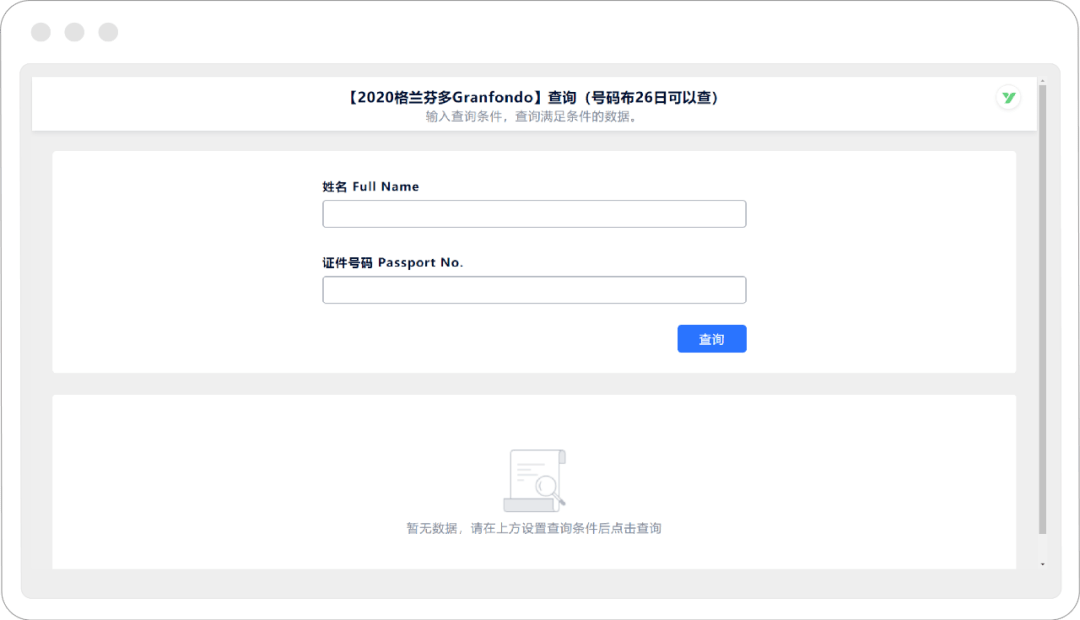Click the green Y logo icon

[x=1008, y=98]
